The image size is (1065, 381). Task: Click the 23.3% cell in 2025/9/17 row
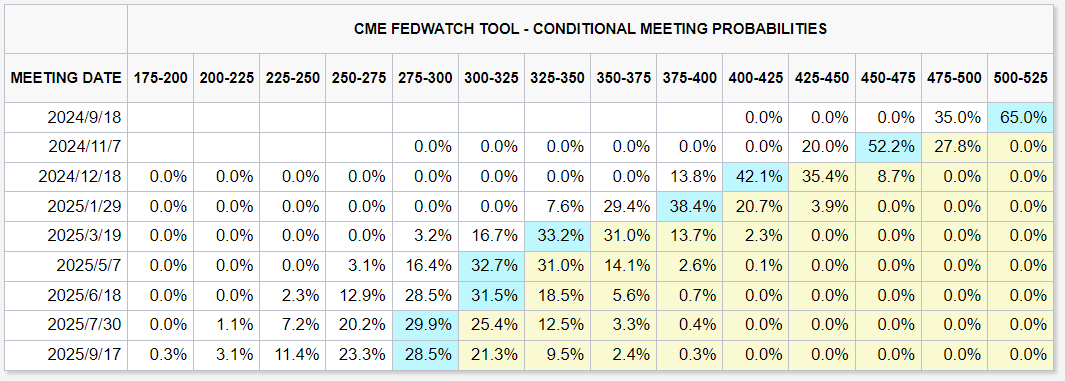(359, 355)
